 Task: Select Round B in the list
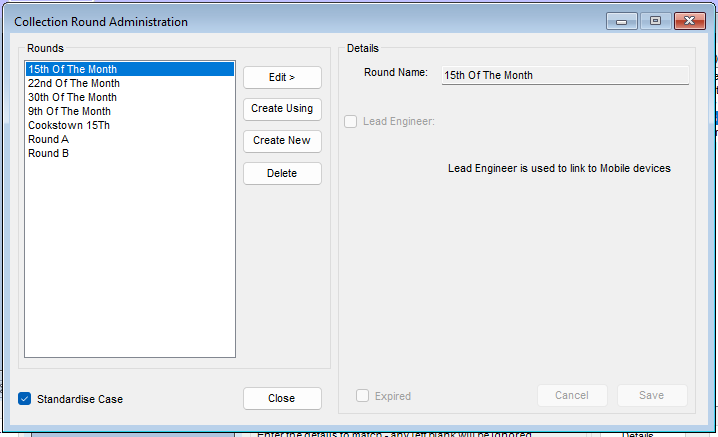point(130,153)
